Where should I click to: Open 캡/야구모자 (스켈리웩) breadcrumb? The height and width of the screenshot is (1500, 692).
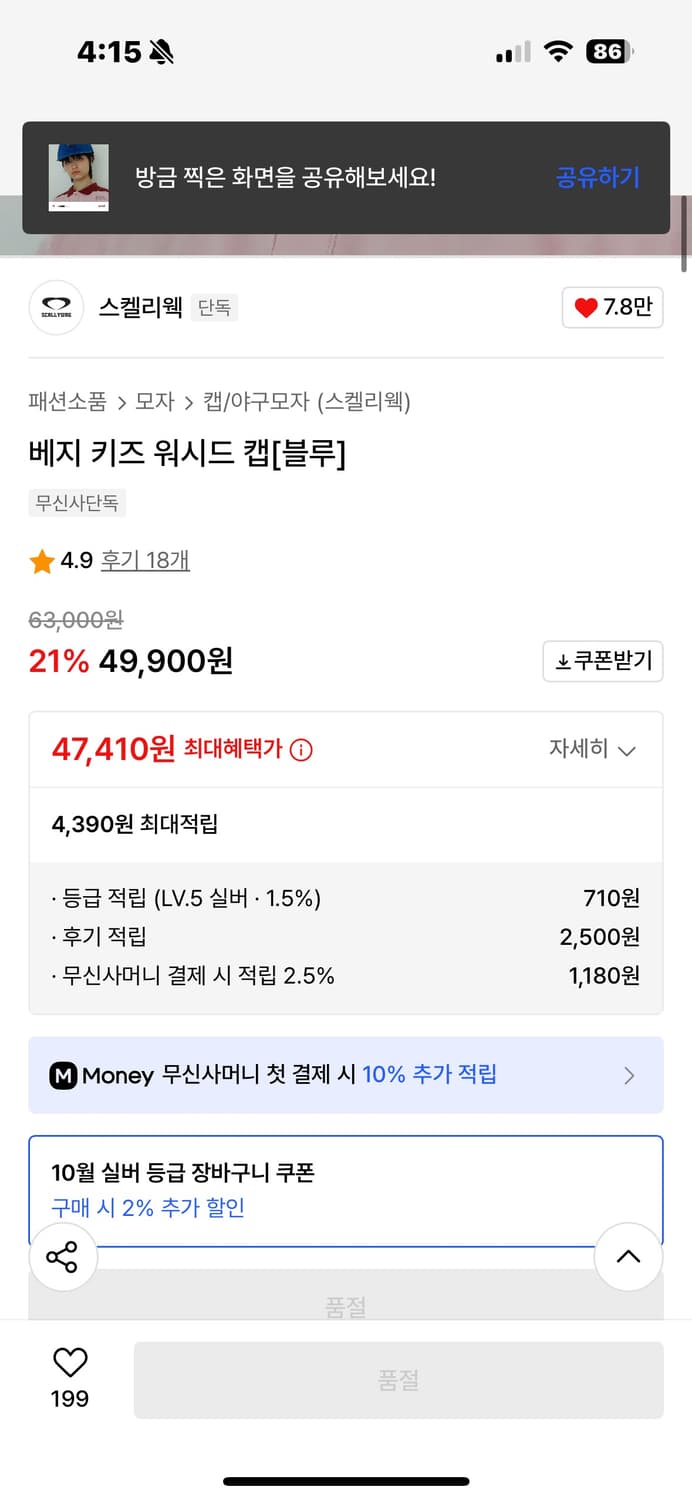click(x=306, y=402)
